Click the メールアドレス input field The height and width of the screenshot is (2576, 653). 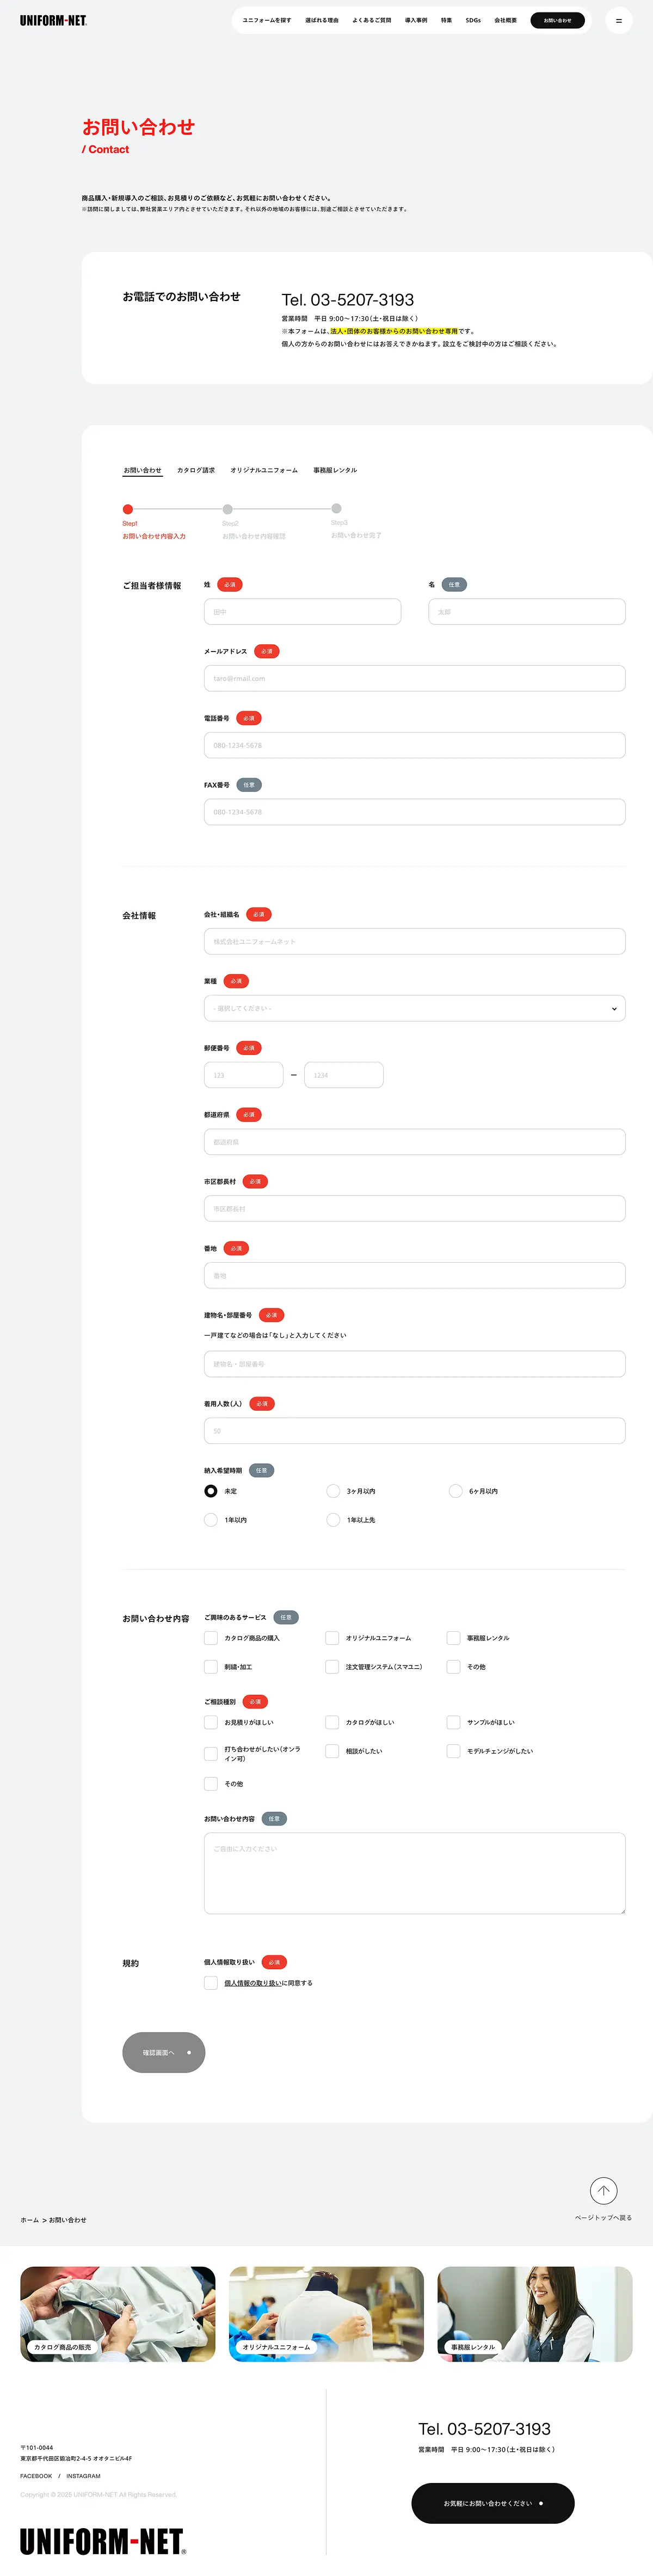[415, 678]
